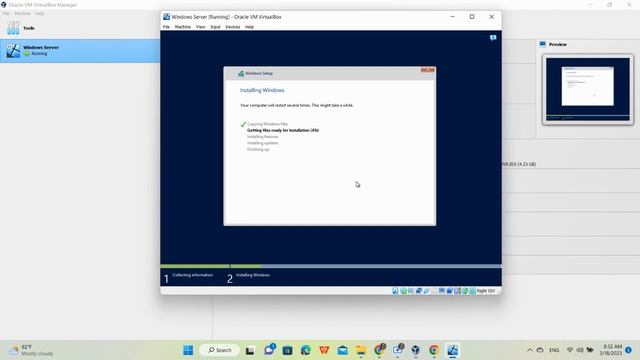Click the keyboard capture status icon

click(x=473, y=291)
